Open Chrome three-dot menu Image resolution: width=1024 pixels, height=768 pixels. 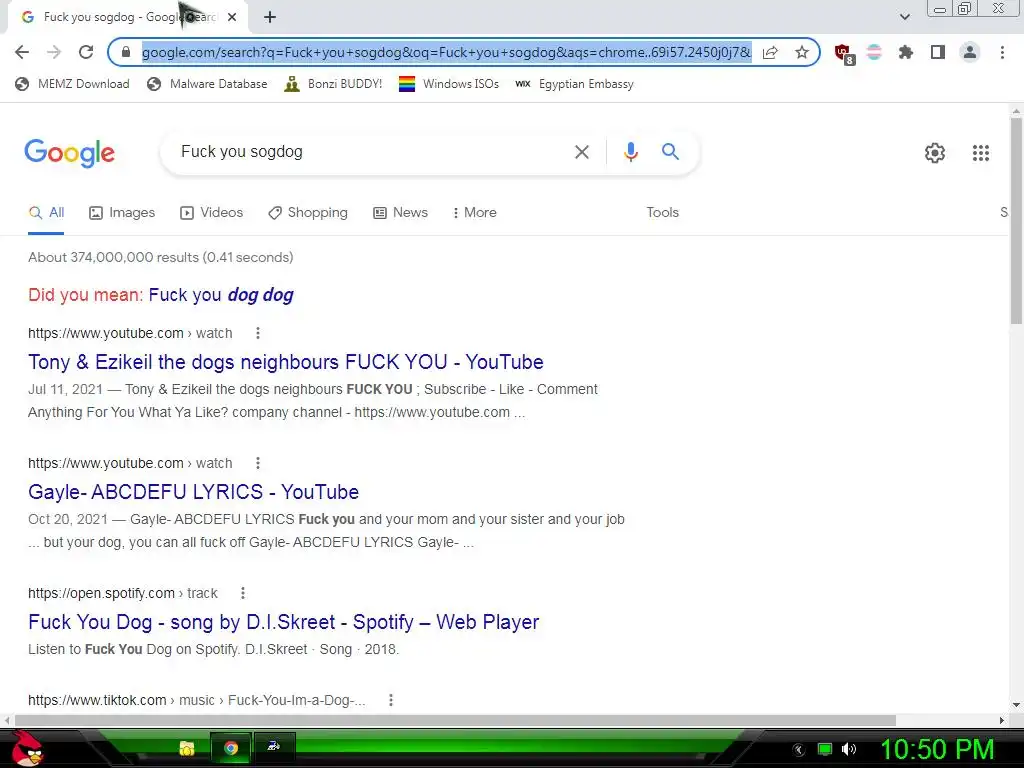pos(1002,52)
